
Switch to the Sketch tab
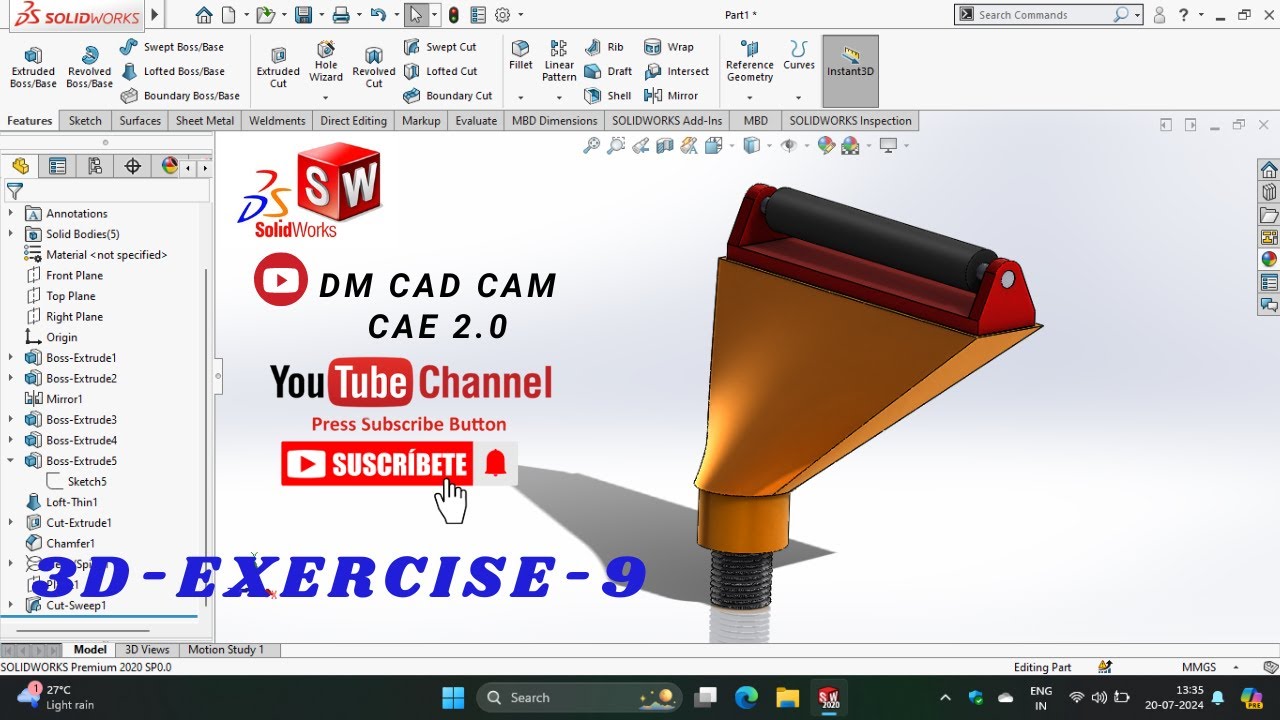(85, 121)
